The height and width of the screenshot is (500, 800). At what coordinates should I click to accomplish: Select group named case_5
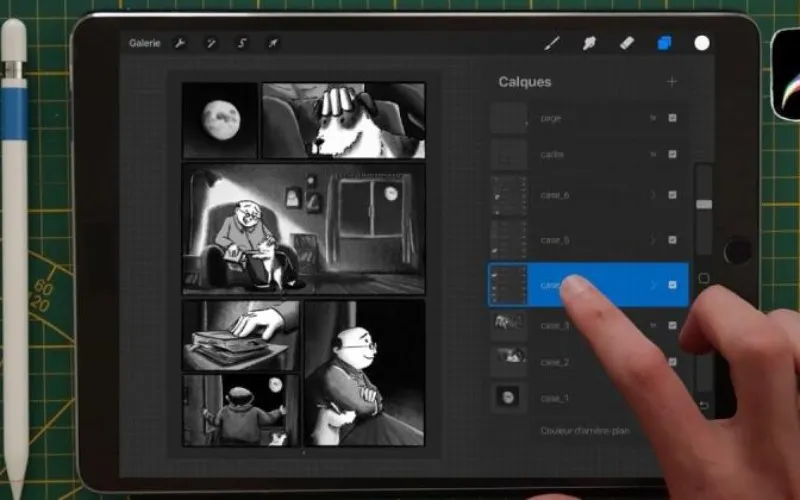point(555,240)
